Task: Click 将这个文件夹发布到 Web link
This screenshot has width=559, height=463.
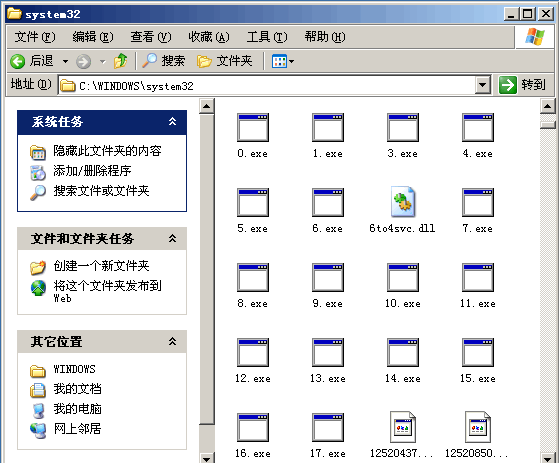Action: click(x=107, y=291)
